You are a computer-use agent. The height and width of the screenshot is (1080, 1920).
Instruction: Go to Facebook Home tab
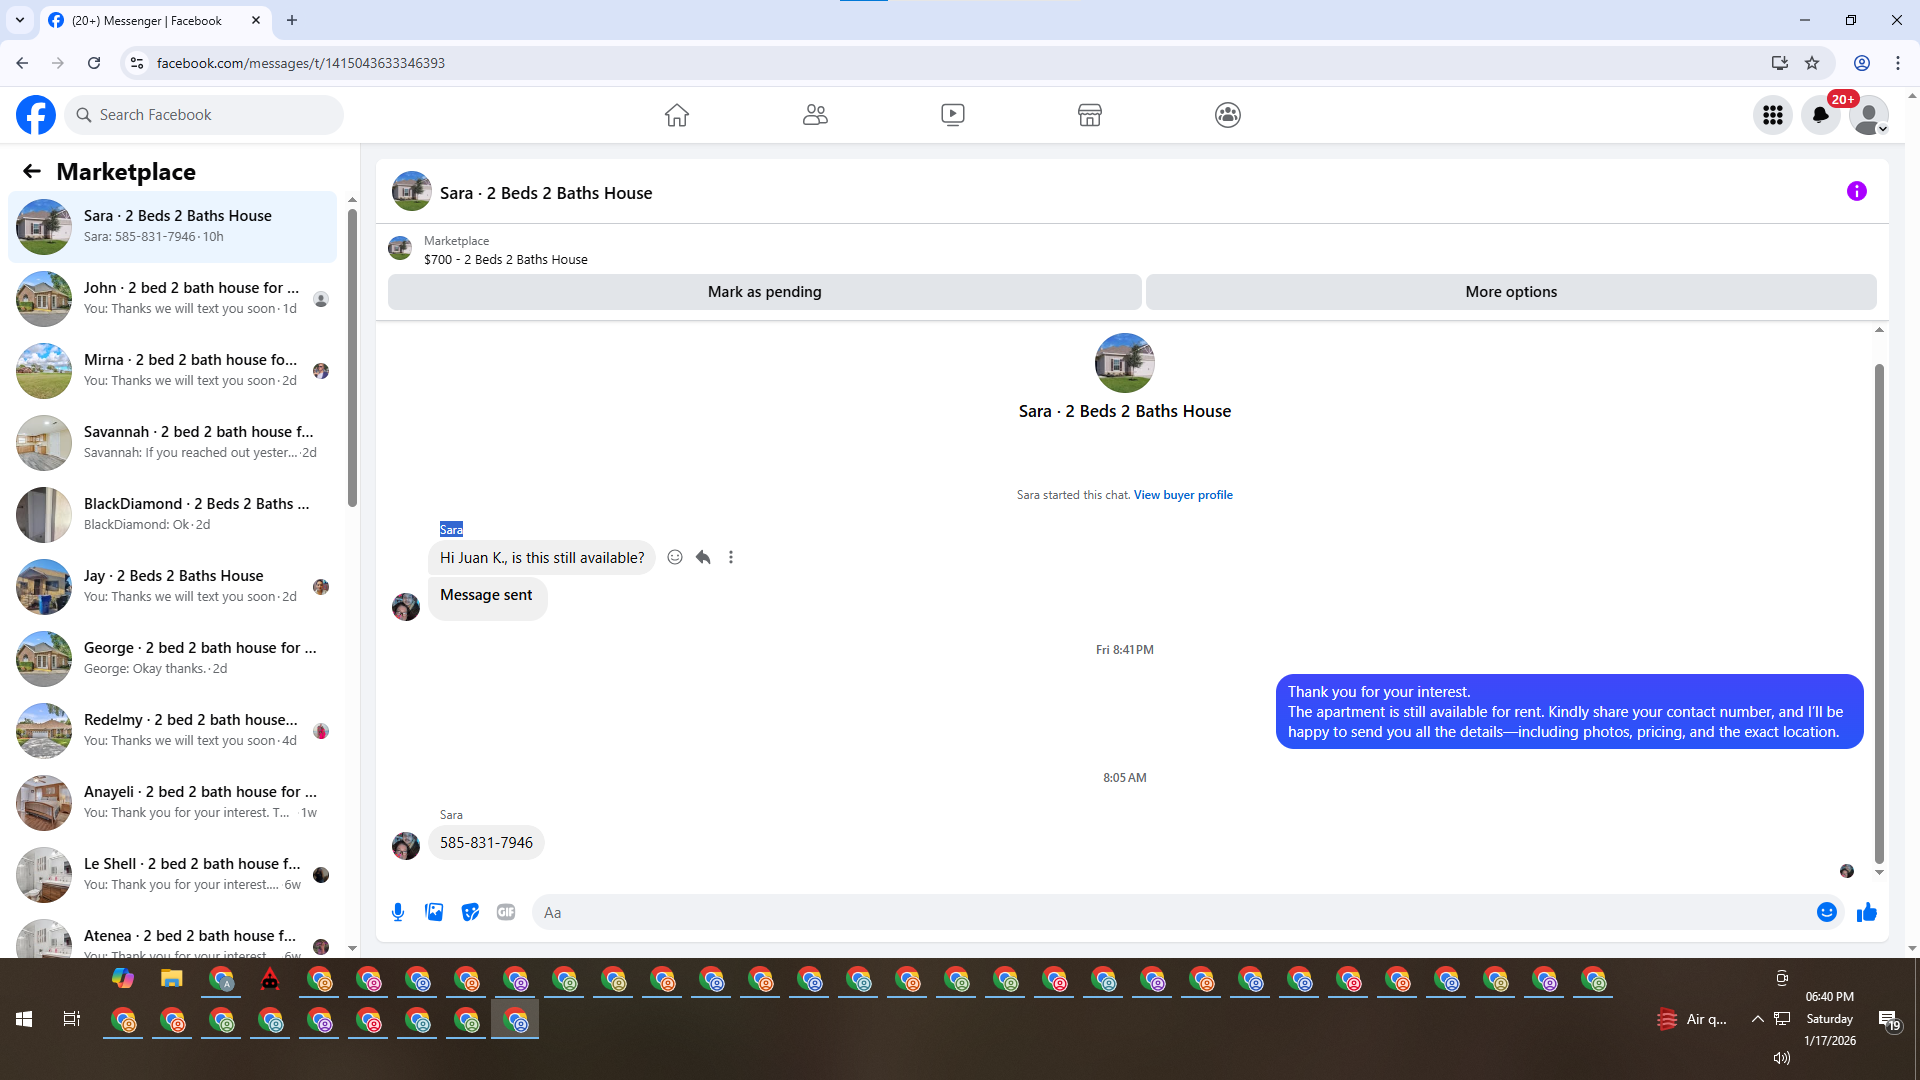pos(677,115)
